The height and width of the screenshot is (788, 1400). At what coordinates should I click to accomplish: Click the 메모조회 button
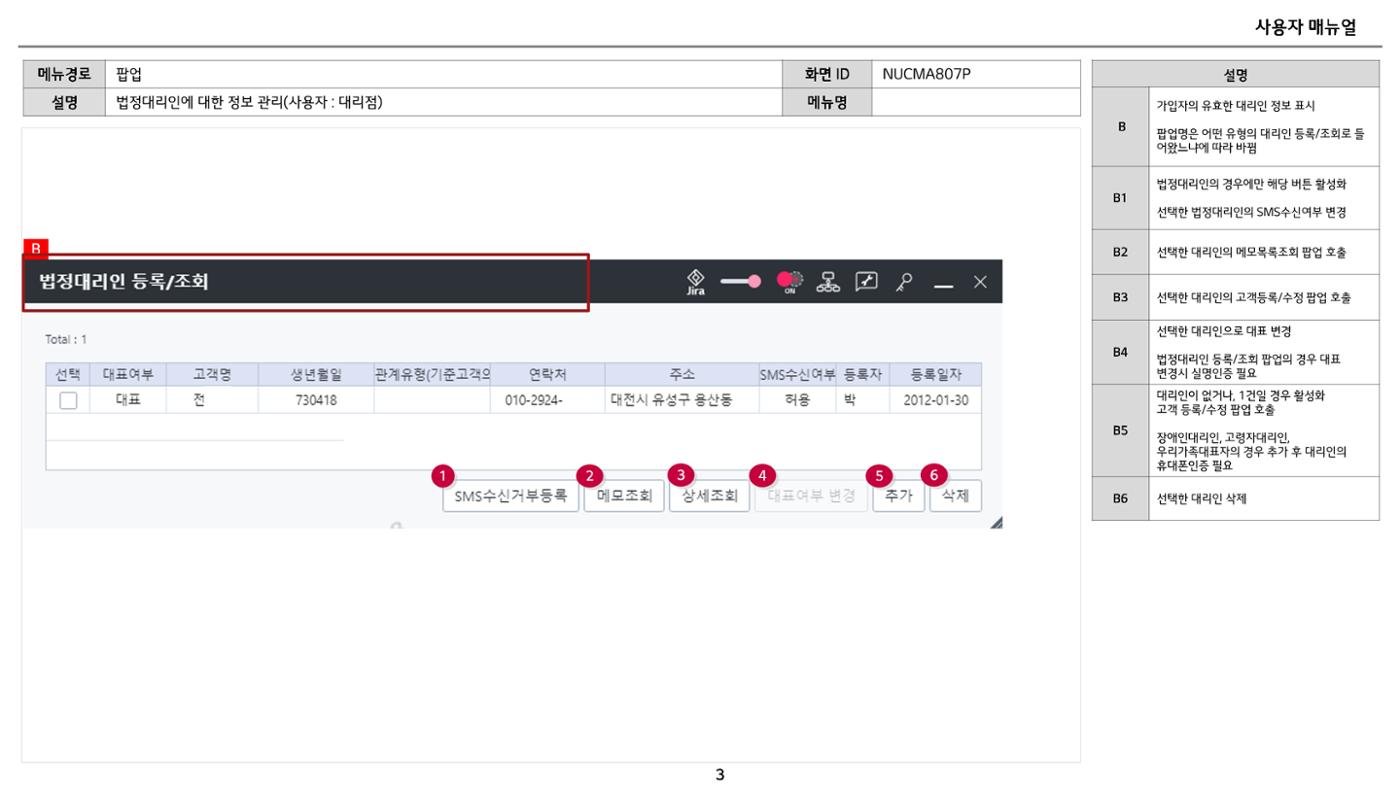coord(624,496)
